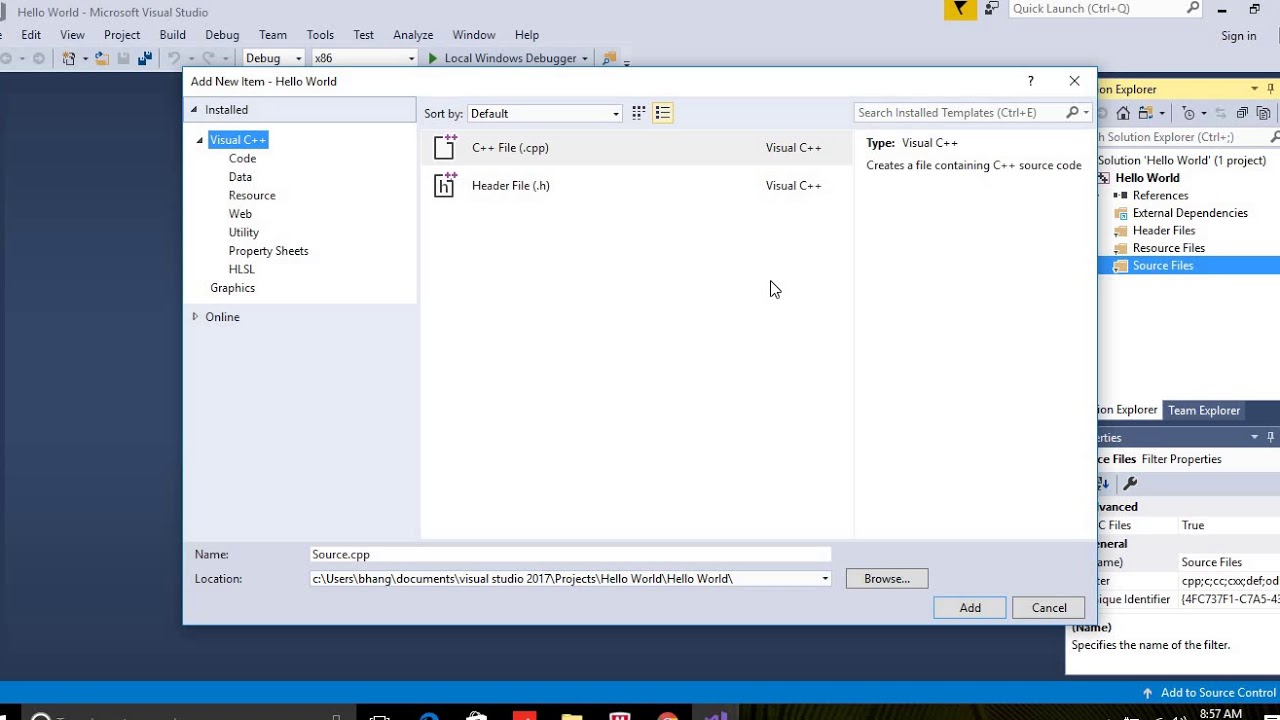Click the Browse... button

click(887, 579)
